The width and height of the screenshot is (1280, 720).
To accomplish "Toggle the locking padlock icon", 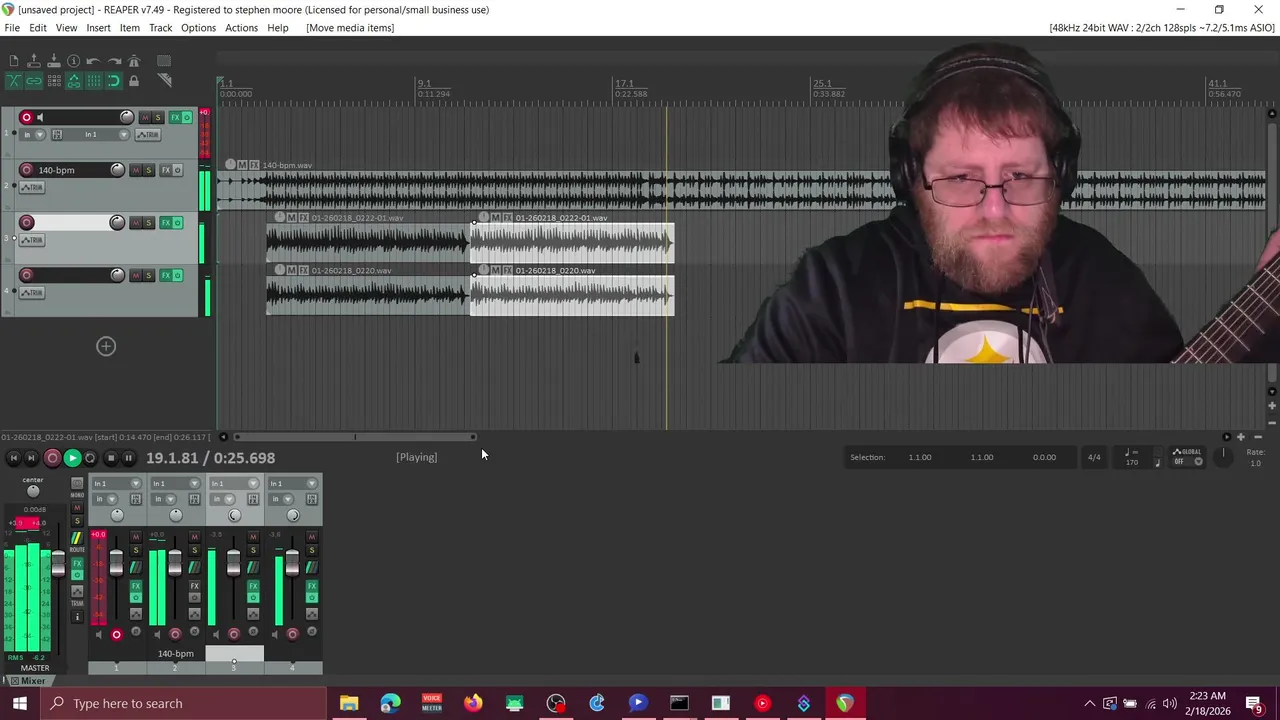I will [x=134, y=81].
